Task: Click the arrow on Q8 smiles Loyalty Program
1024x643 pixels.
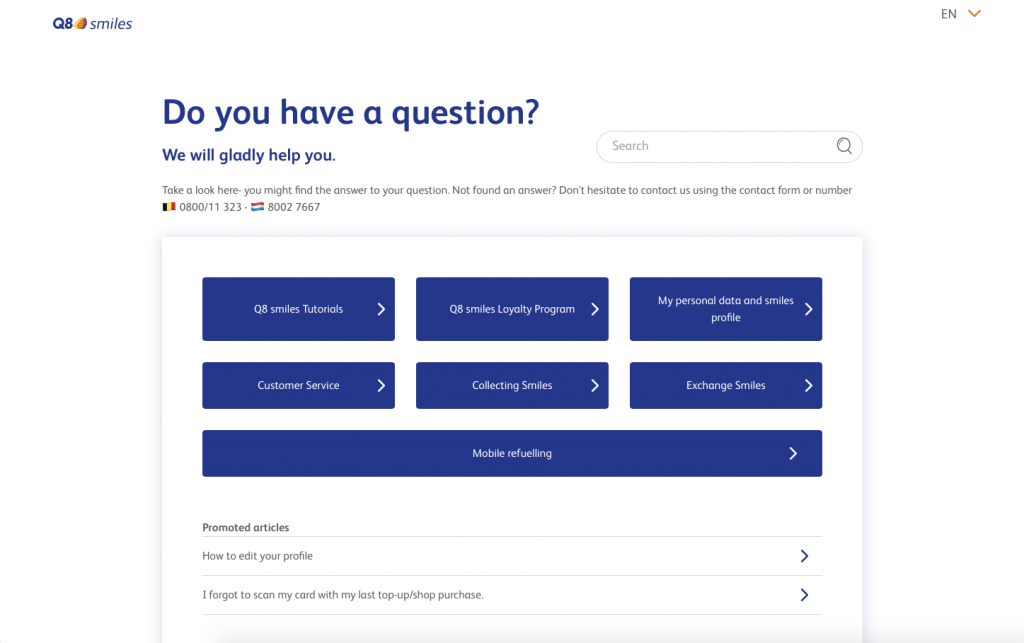Action: pyautogui.click(x=595, y=309)
